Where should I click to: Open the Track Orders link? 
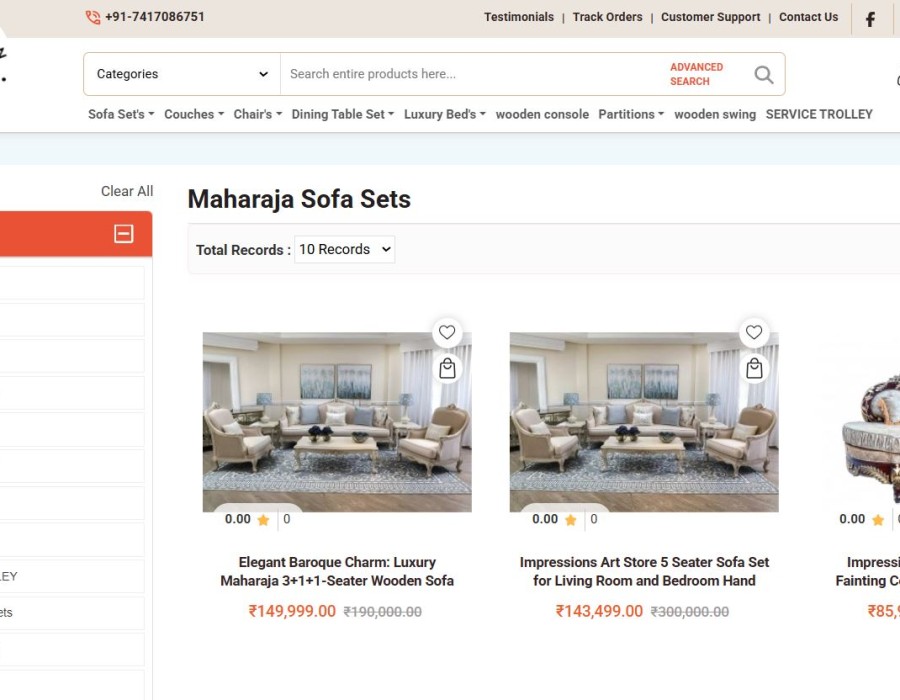coord(607,17)
